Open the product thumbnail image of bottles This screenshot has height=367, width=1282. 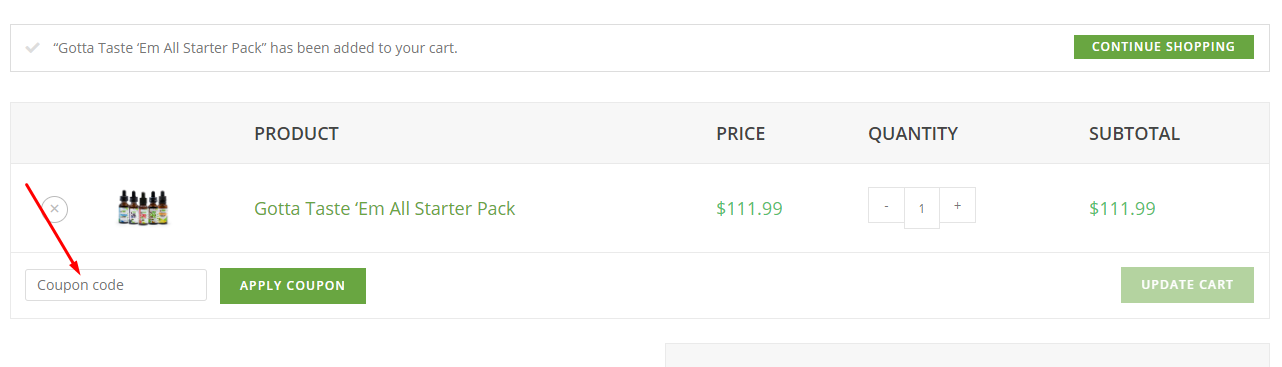[145, 208]
